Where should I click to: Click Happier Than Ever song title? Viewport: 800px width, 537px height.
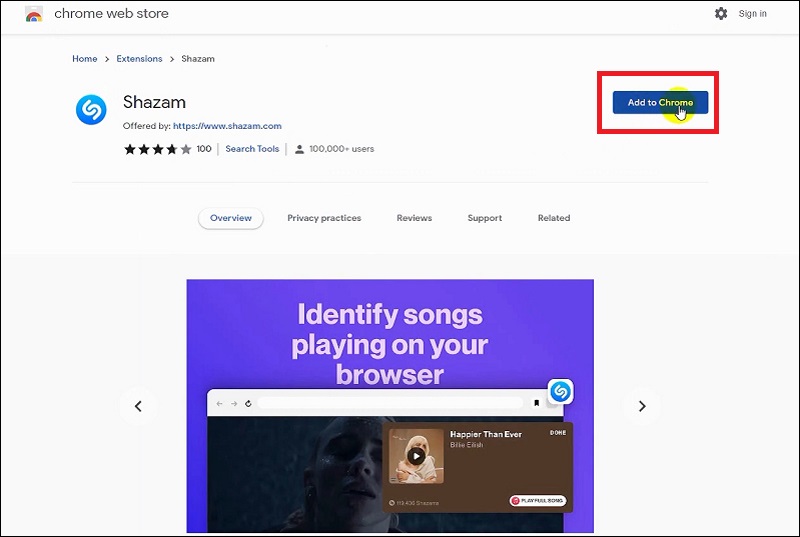(x=486, y=434)
